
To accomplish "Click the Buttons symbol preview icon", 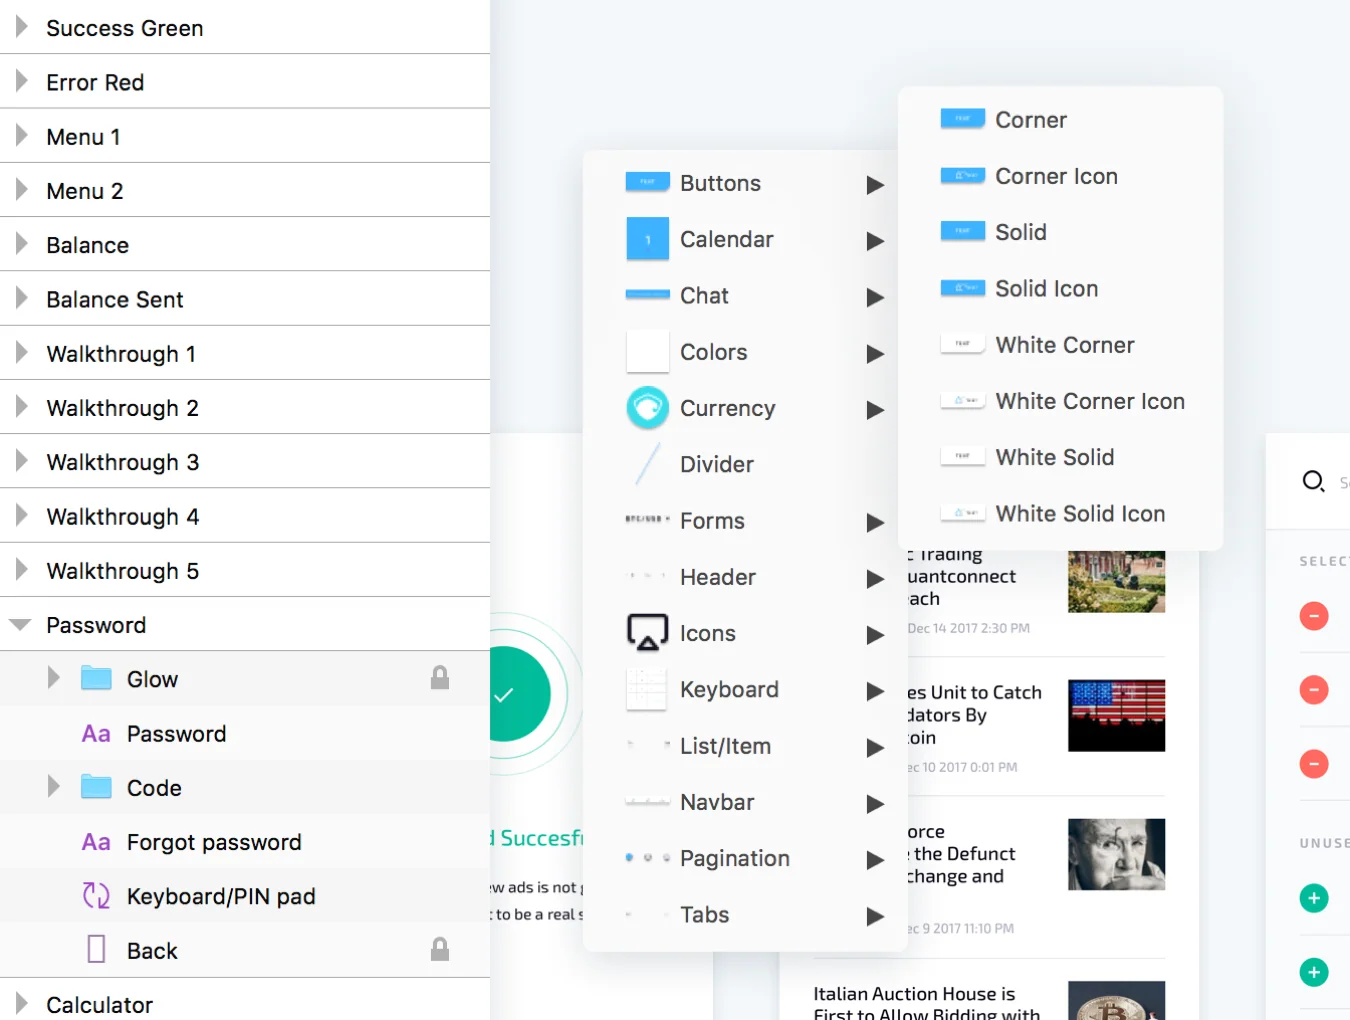I will click(647, 182).
